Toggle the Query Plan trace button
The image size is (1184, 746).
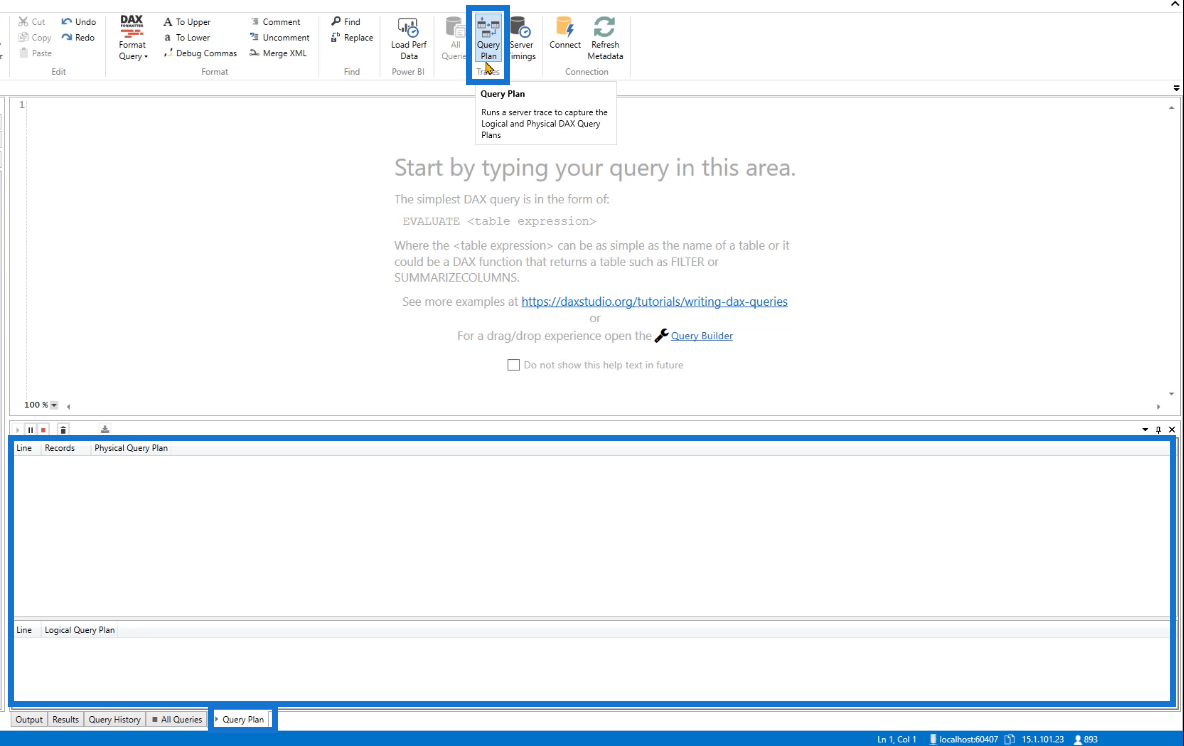point(488,39)
